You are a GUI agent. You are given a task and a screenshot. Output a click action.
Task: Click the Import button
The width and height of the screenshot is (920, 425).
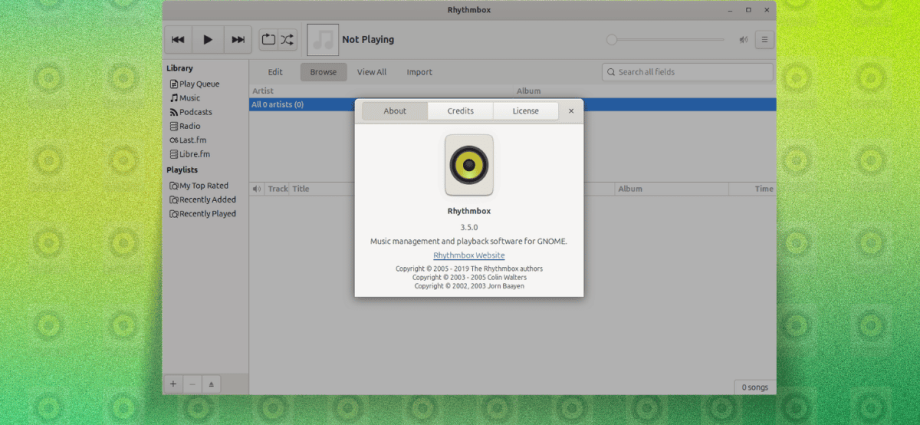click(419, 72)
